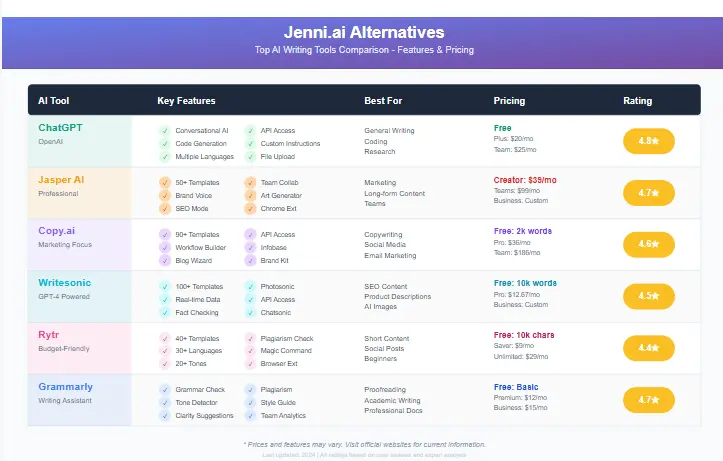Click the blue checkmark beside Grammar Check
The width and height of the screenshot is (723, 461).
165,390
